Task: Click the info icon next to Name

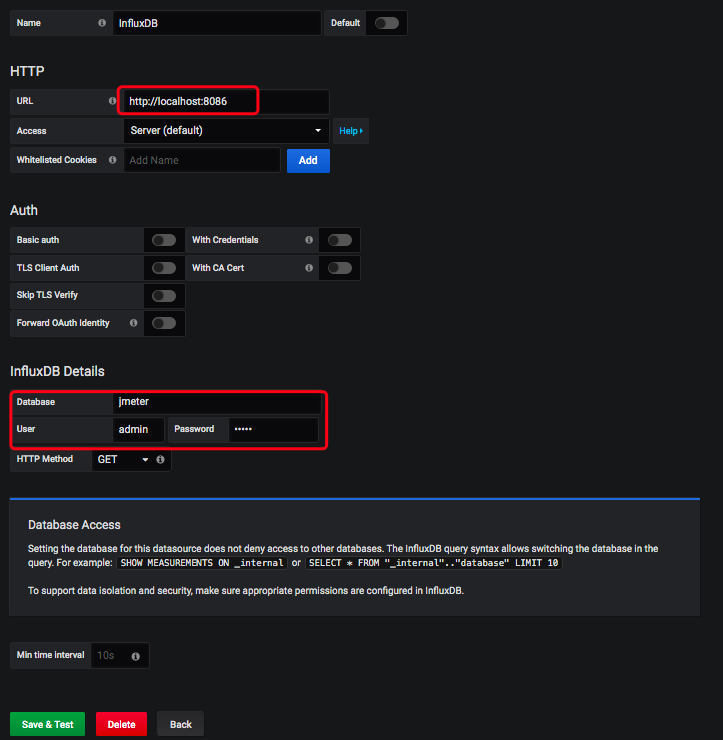Action: click(102, 23)
